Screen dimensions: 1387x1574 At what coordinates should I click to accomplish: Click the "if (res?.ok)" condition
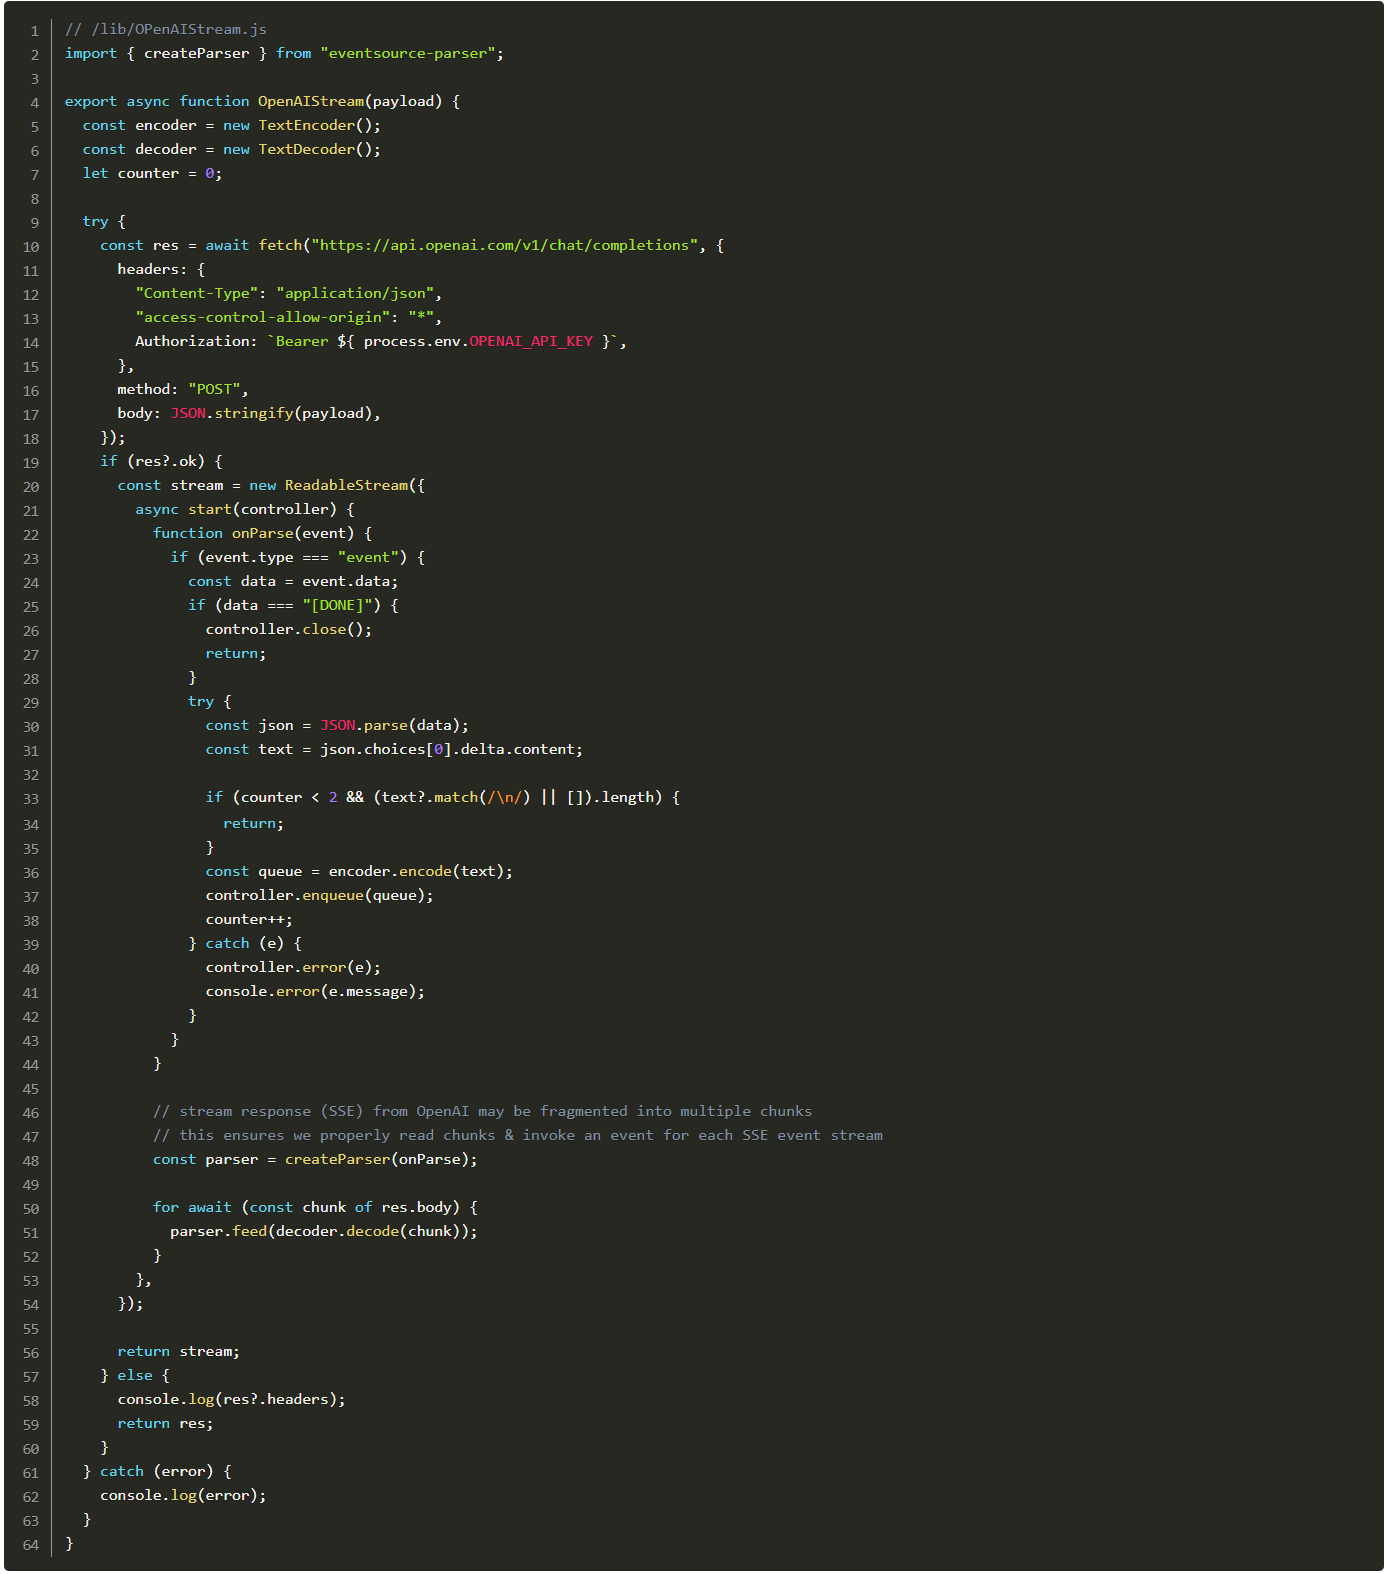[152, 461]
